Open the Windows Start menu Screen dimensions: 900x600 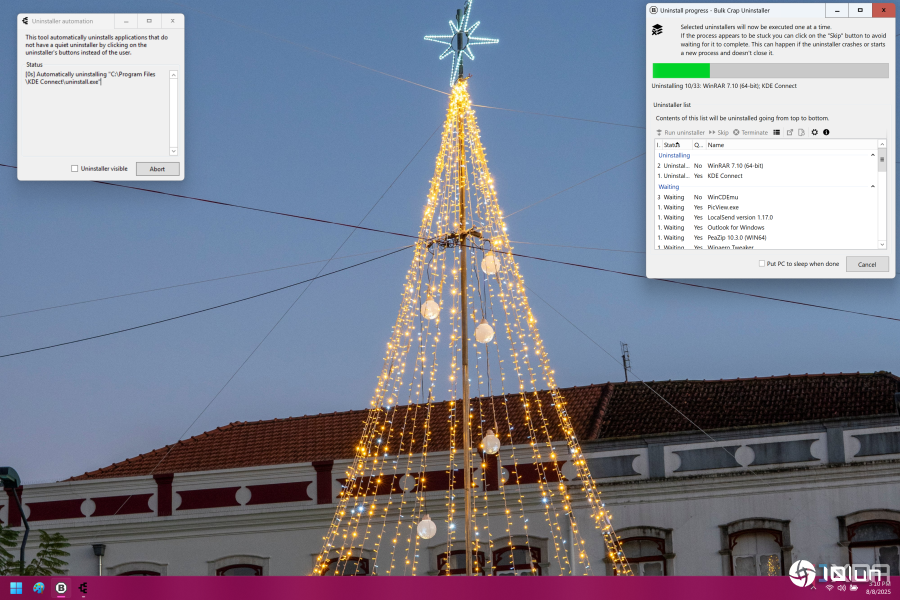(x=16, y=588)
